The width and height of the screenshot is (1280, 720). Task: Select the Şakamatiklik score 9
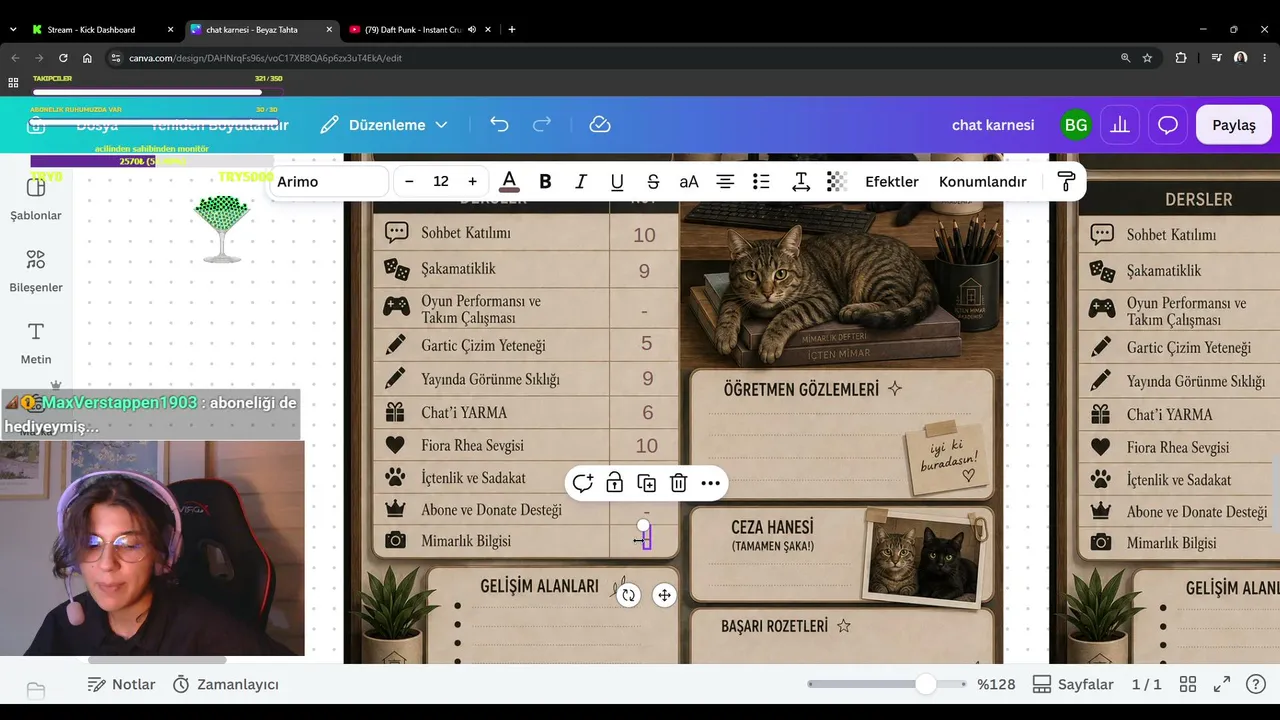644,271
